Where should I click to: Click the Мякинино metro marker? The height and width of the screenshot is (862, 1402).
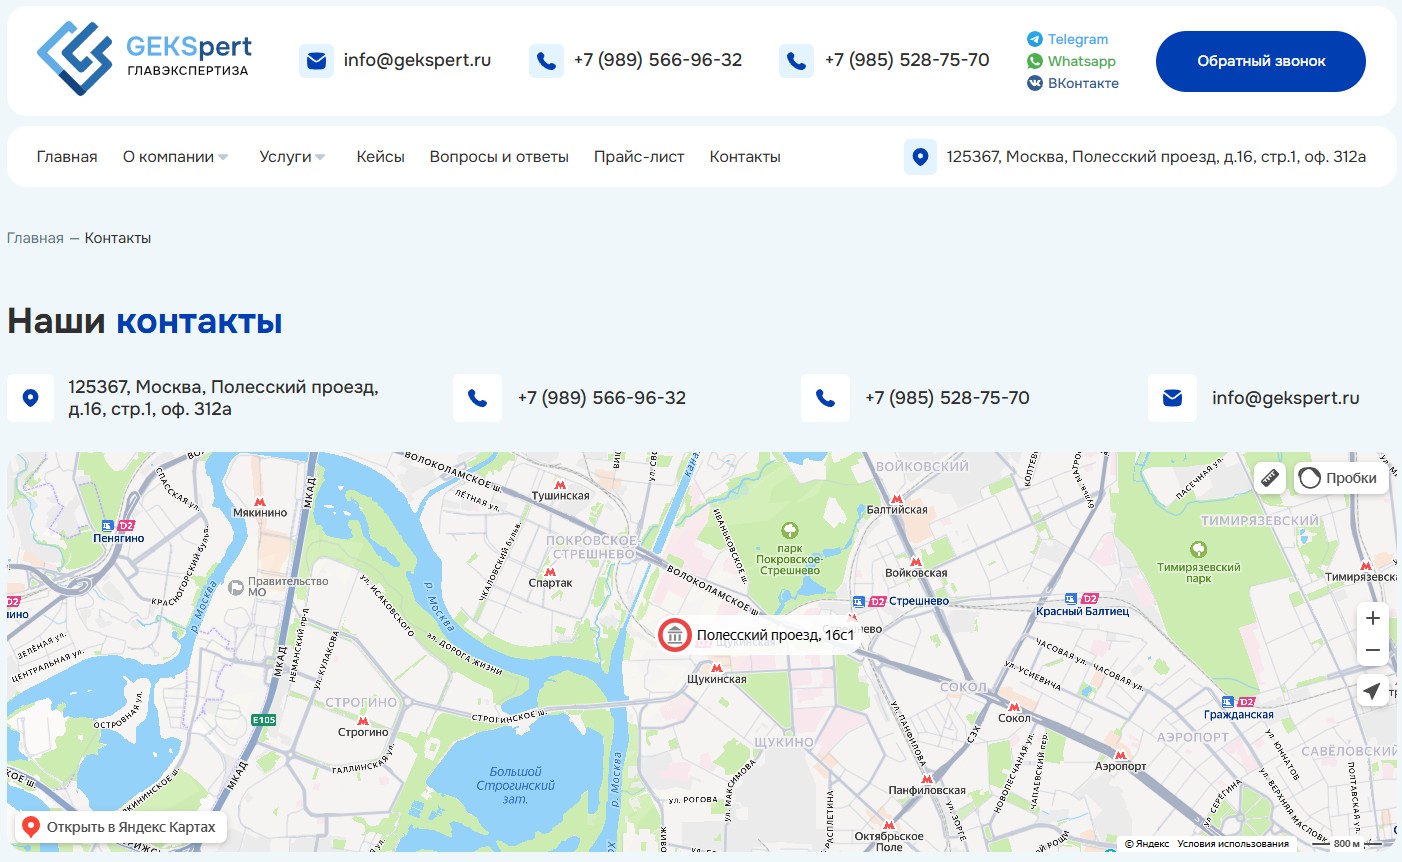[260, 502]
